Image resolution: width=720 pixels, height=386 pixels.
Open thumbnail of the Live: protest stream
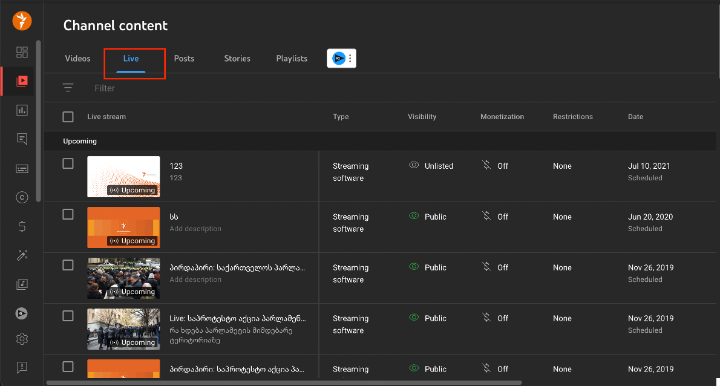coord(124,329)
